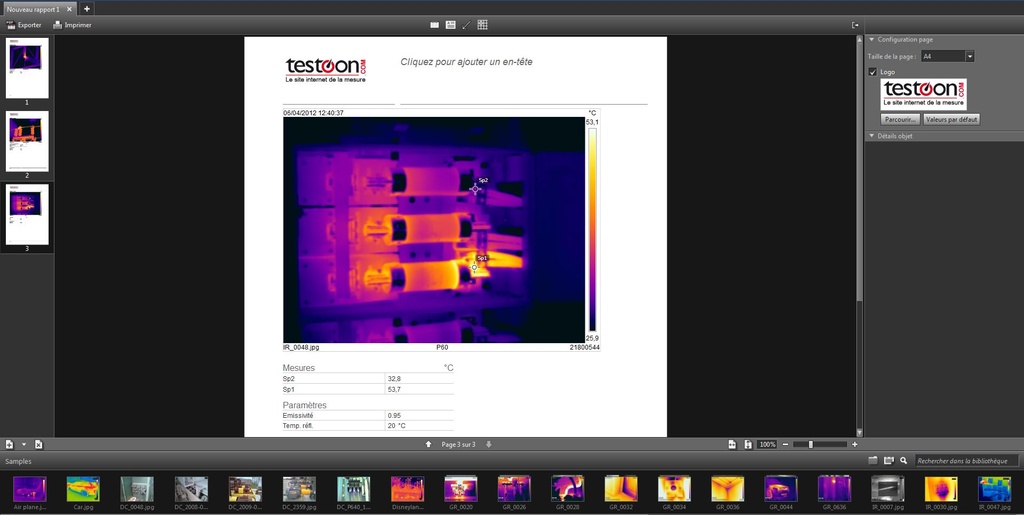The height and width of the screenshot is (515, 1024).
Task: Select GR_0020 sample thumbnail
Action: 461,488
